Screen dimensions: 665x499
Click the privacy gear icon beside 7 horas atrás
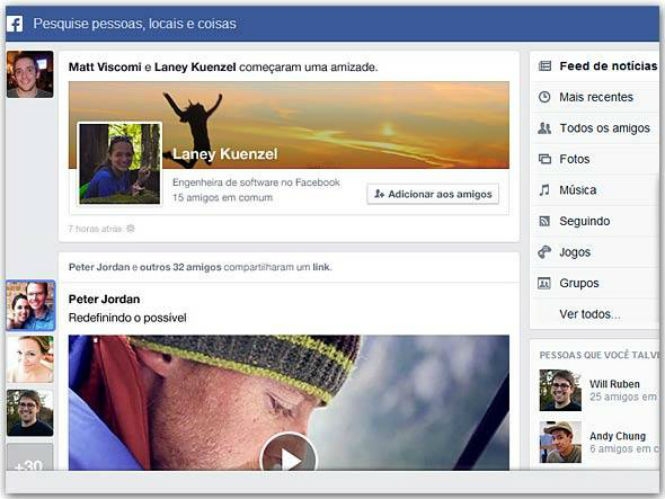[130, 229]
